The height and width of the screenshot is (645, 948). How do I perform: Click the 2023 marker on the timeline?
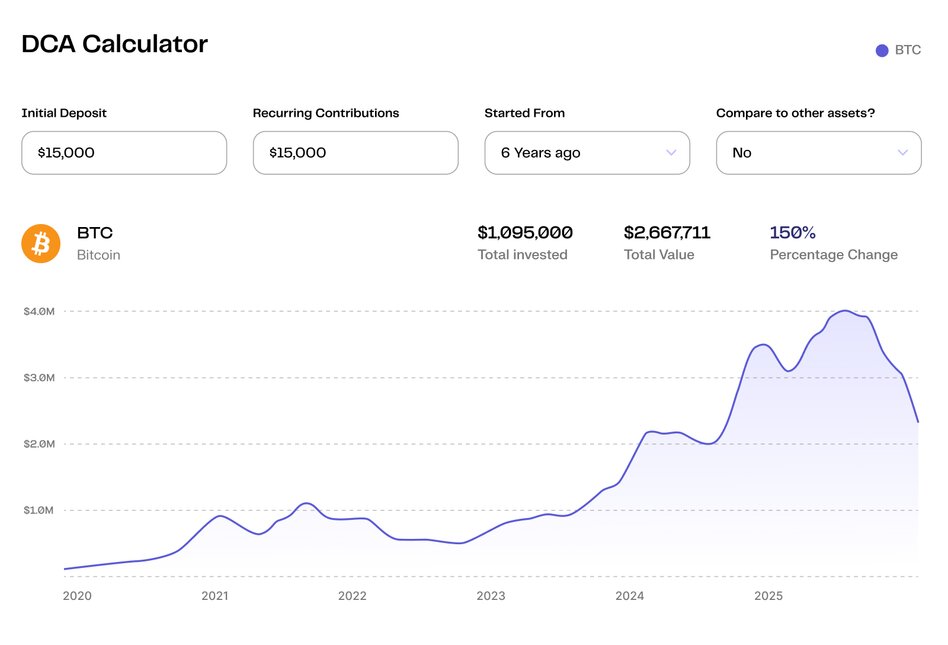pos(491,596)
